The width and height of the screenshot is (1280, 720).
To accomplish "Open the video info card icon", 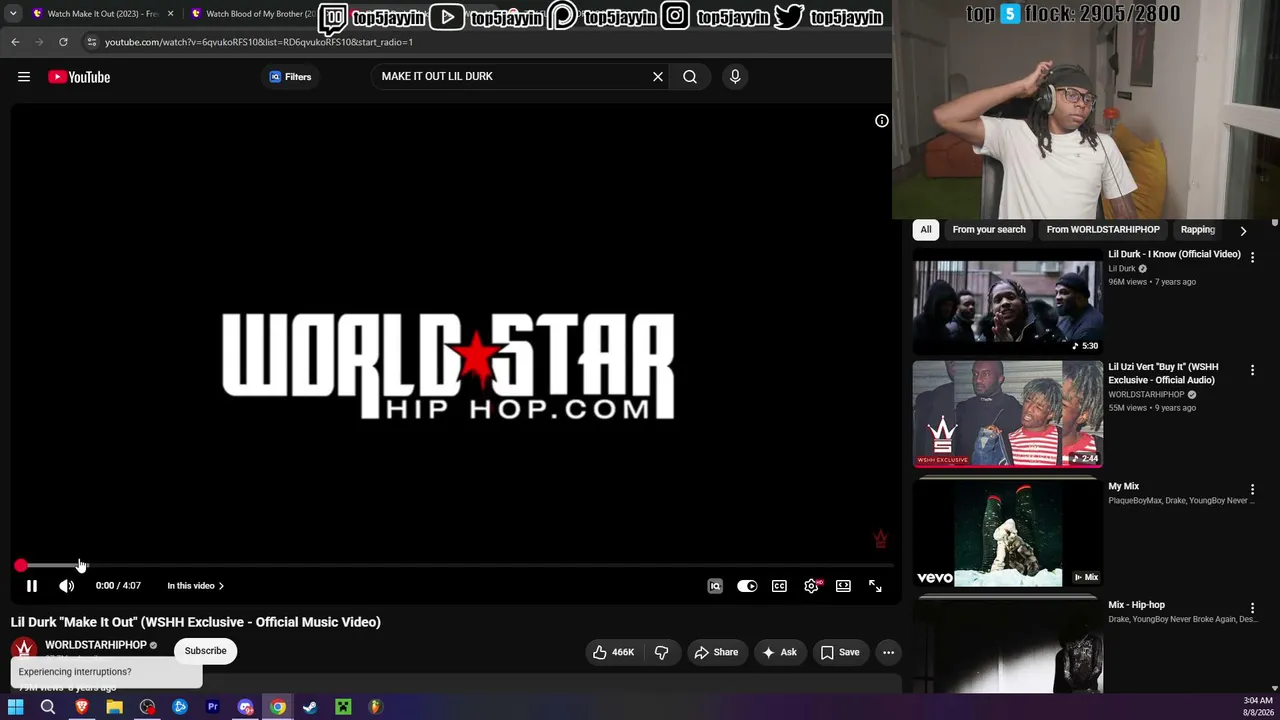I will point(882,121).
